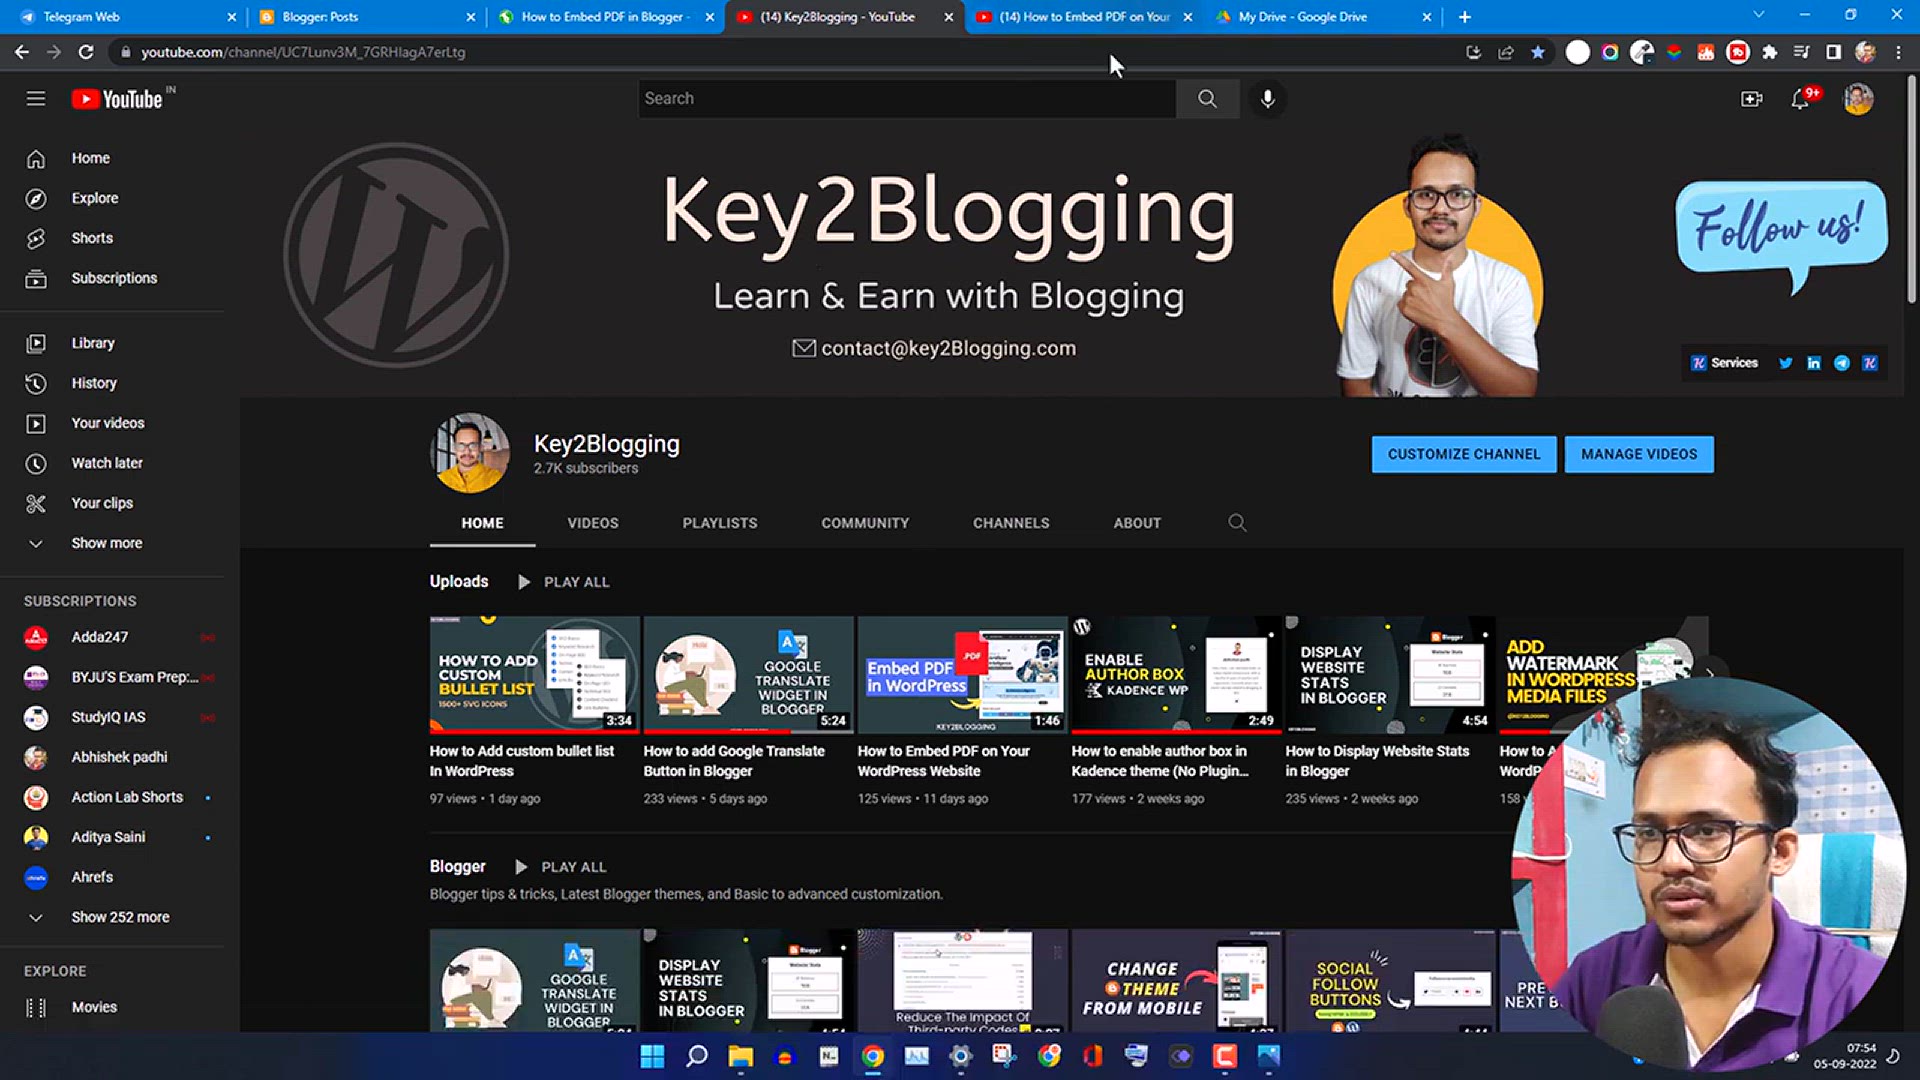The height and width of the screenshot is (1080, 1920).
Task: Go back in browser
Action: pyautogui.click(x=22, y=52)
